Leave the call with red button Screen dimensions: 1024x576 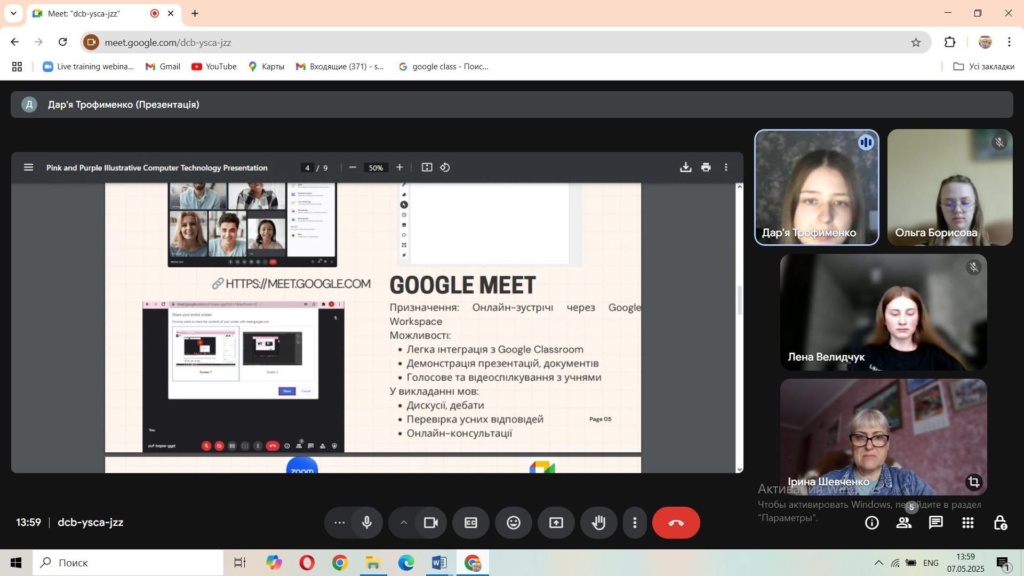coord(676,522)
